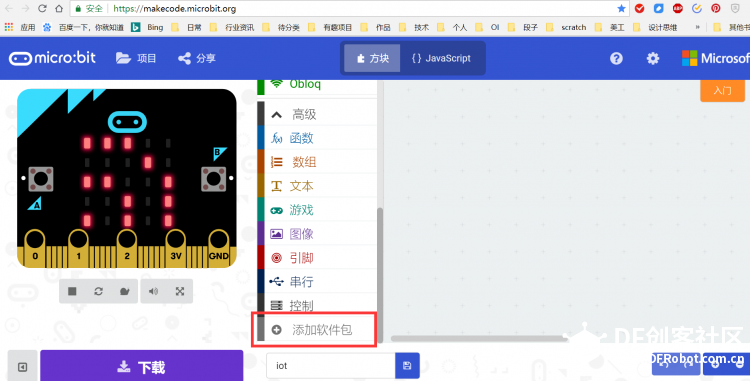The width and height of the screenshot is (750, 381).
Task: Collapse the simulator side panel
Action: [22, 367]
